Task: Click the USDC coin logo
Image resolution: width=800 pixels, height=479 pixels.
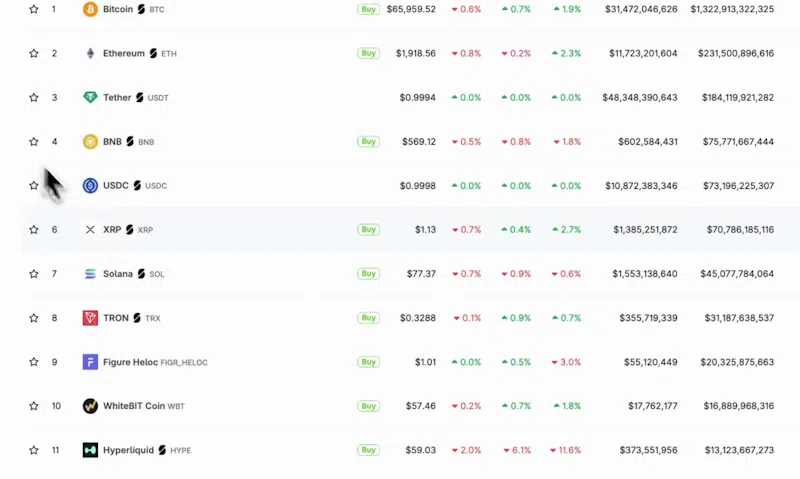Action: tap(90, 186)
